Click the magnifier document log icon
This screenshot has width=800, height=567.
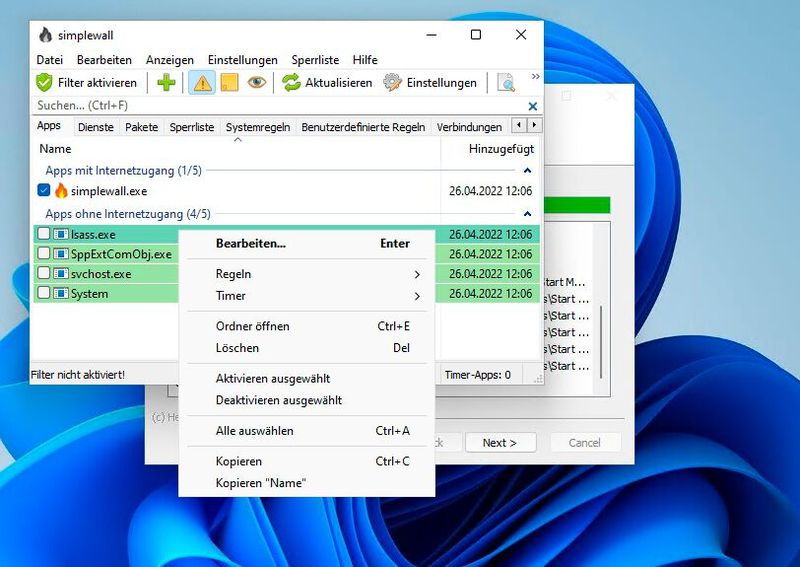pos(506,83)
